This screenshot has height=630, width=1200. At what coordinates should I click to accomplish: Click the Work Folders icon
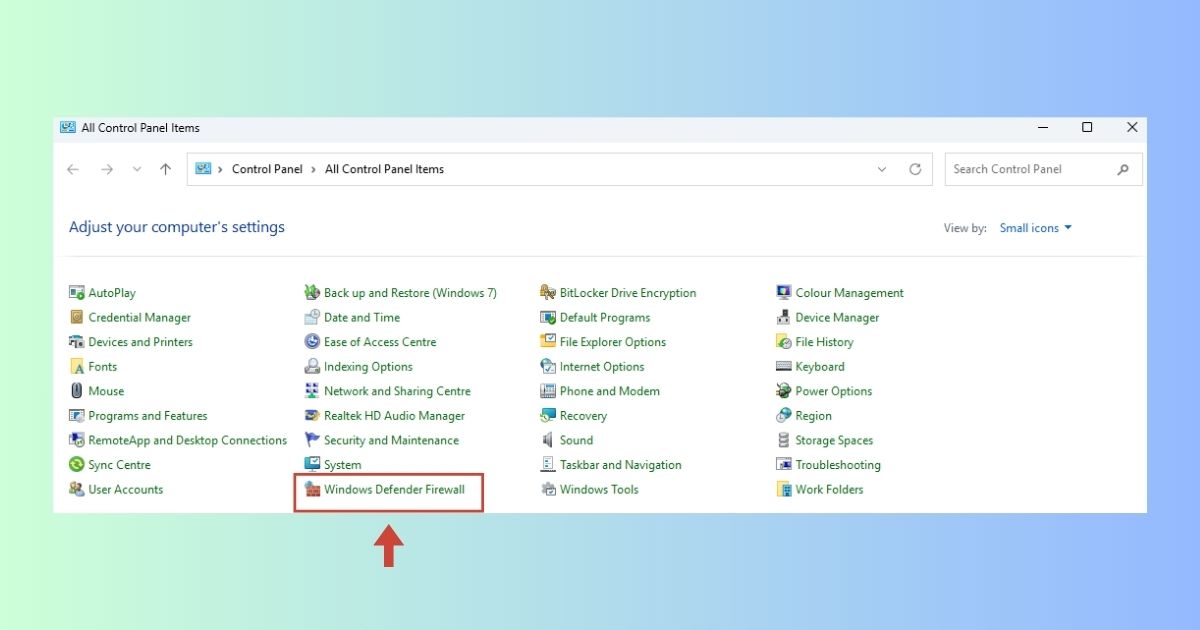point(784,489)
